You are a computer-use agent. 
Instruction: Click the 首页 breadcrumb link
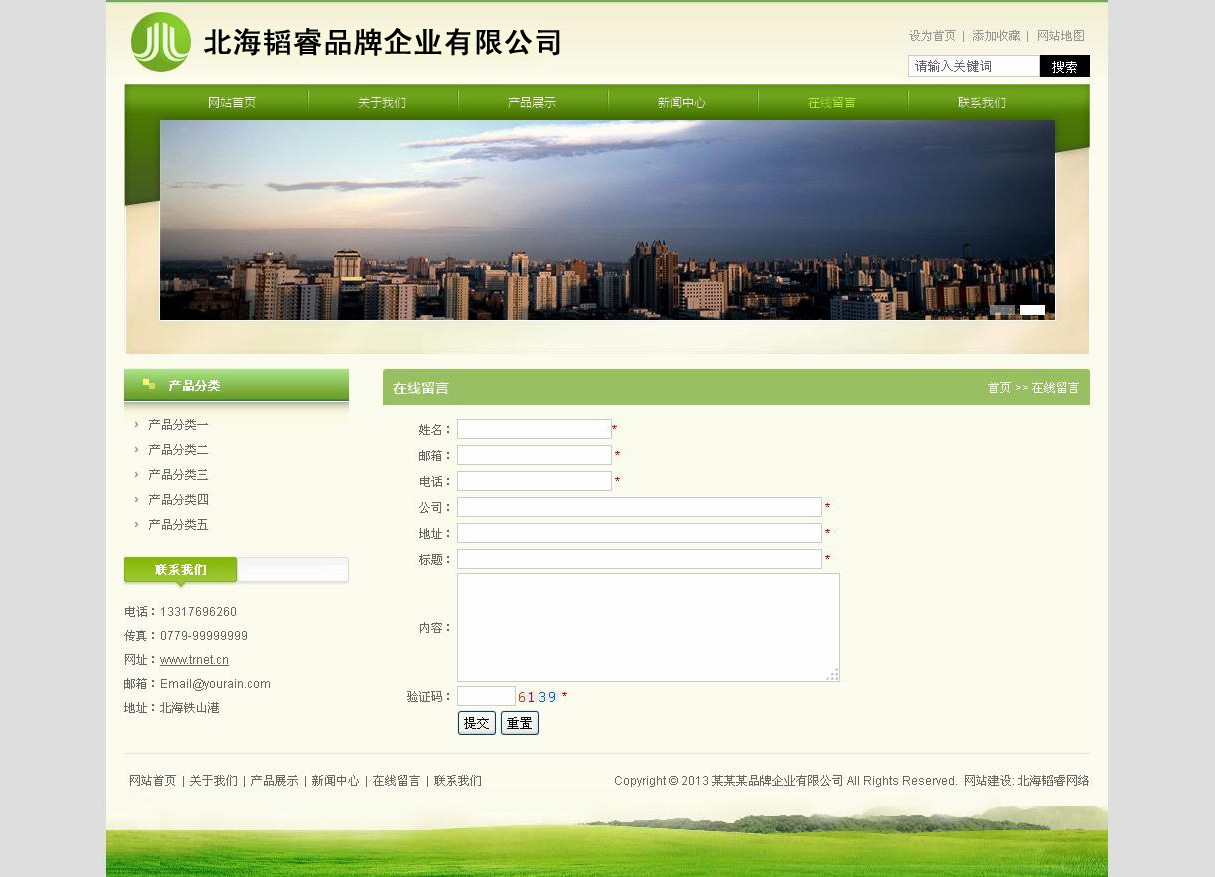(999, 388)
